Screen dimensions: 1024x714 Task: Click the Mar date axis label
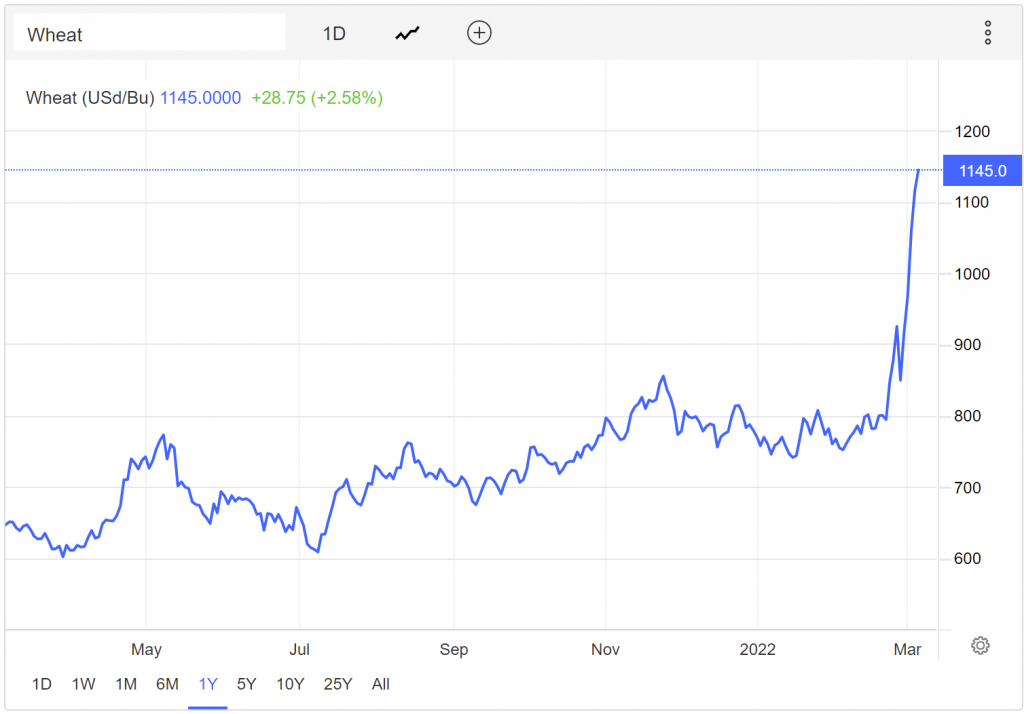pos(907,649)
